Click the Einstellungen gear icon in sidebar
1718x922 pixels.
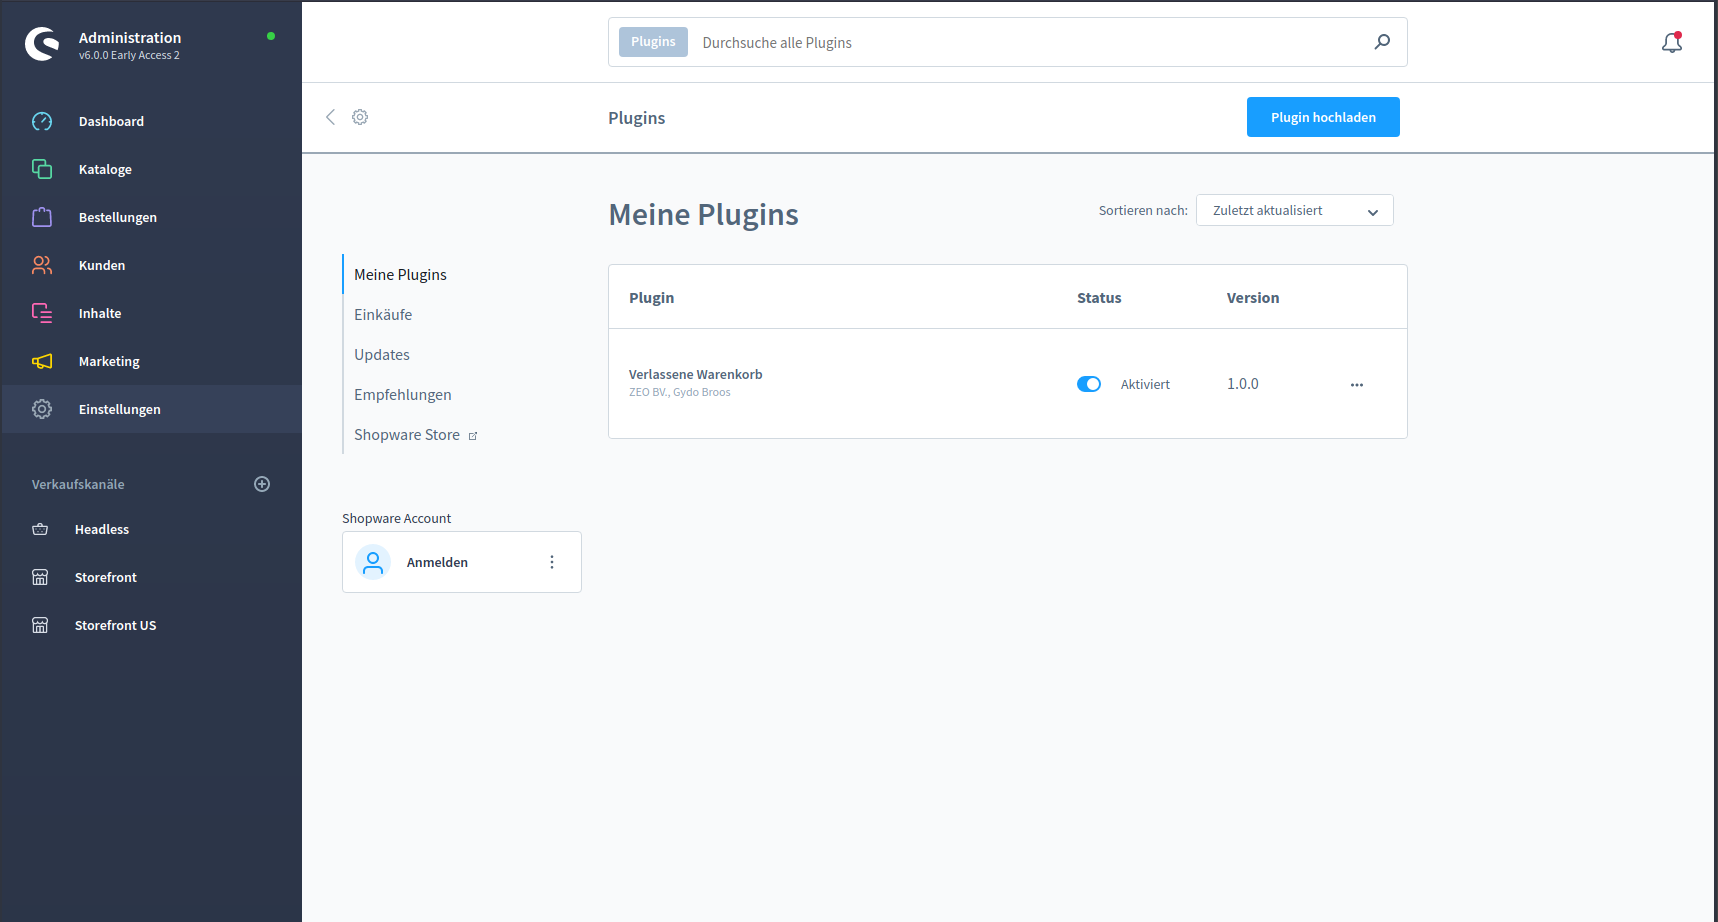(42, 409)
